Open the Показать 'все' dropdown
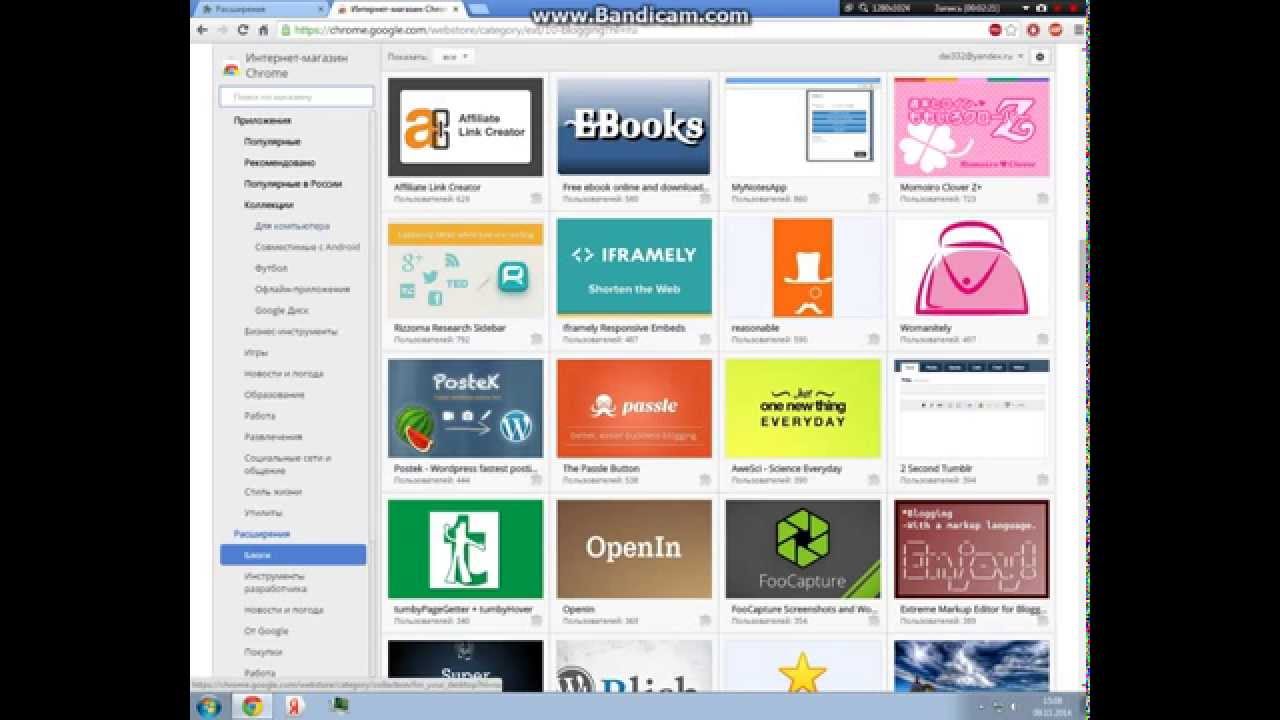Image resolution: width=1280 pixels, height=720 pixels. coord(453,57)
